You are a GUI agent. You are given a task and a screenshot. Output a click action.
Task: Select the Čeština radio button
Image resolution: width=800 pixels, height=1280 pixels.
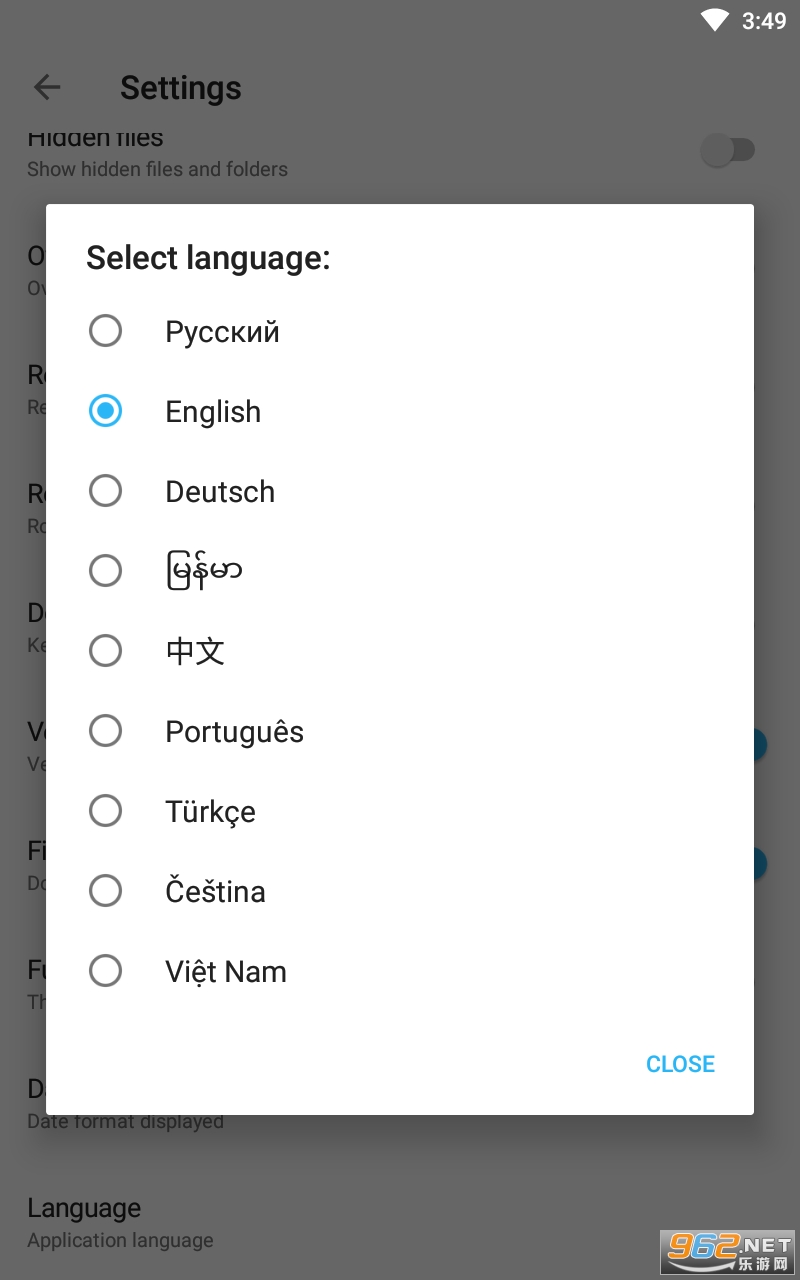[105, 891]
